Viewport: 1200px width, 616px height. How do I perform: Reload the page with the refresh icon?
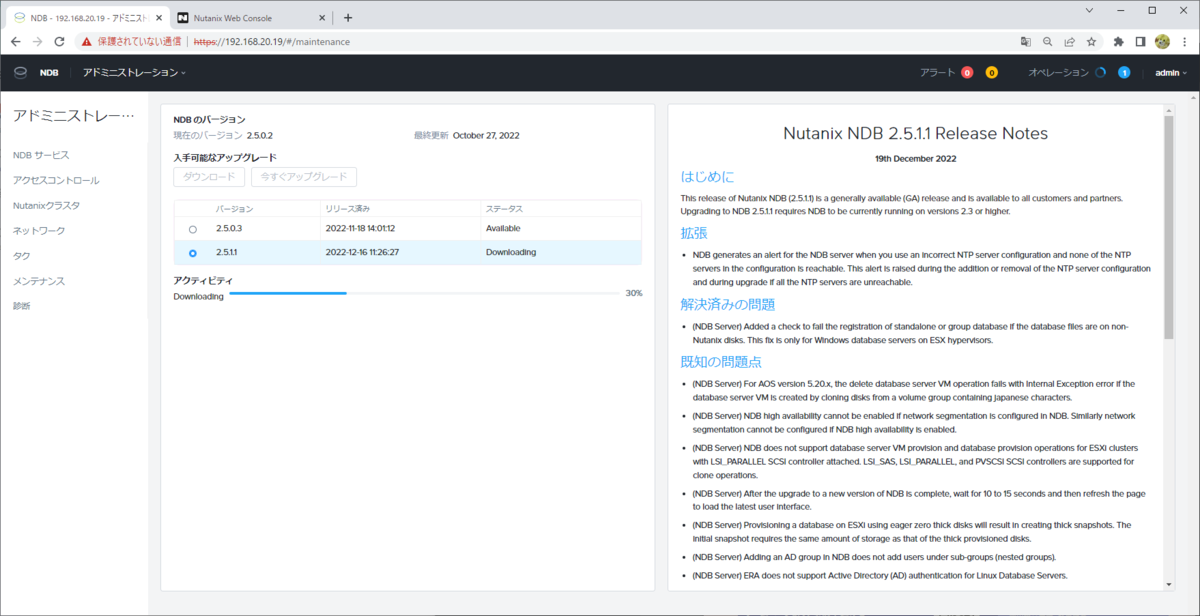pyautogui.click(x=59, y=42)
